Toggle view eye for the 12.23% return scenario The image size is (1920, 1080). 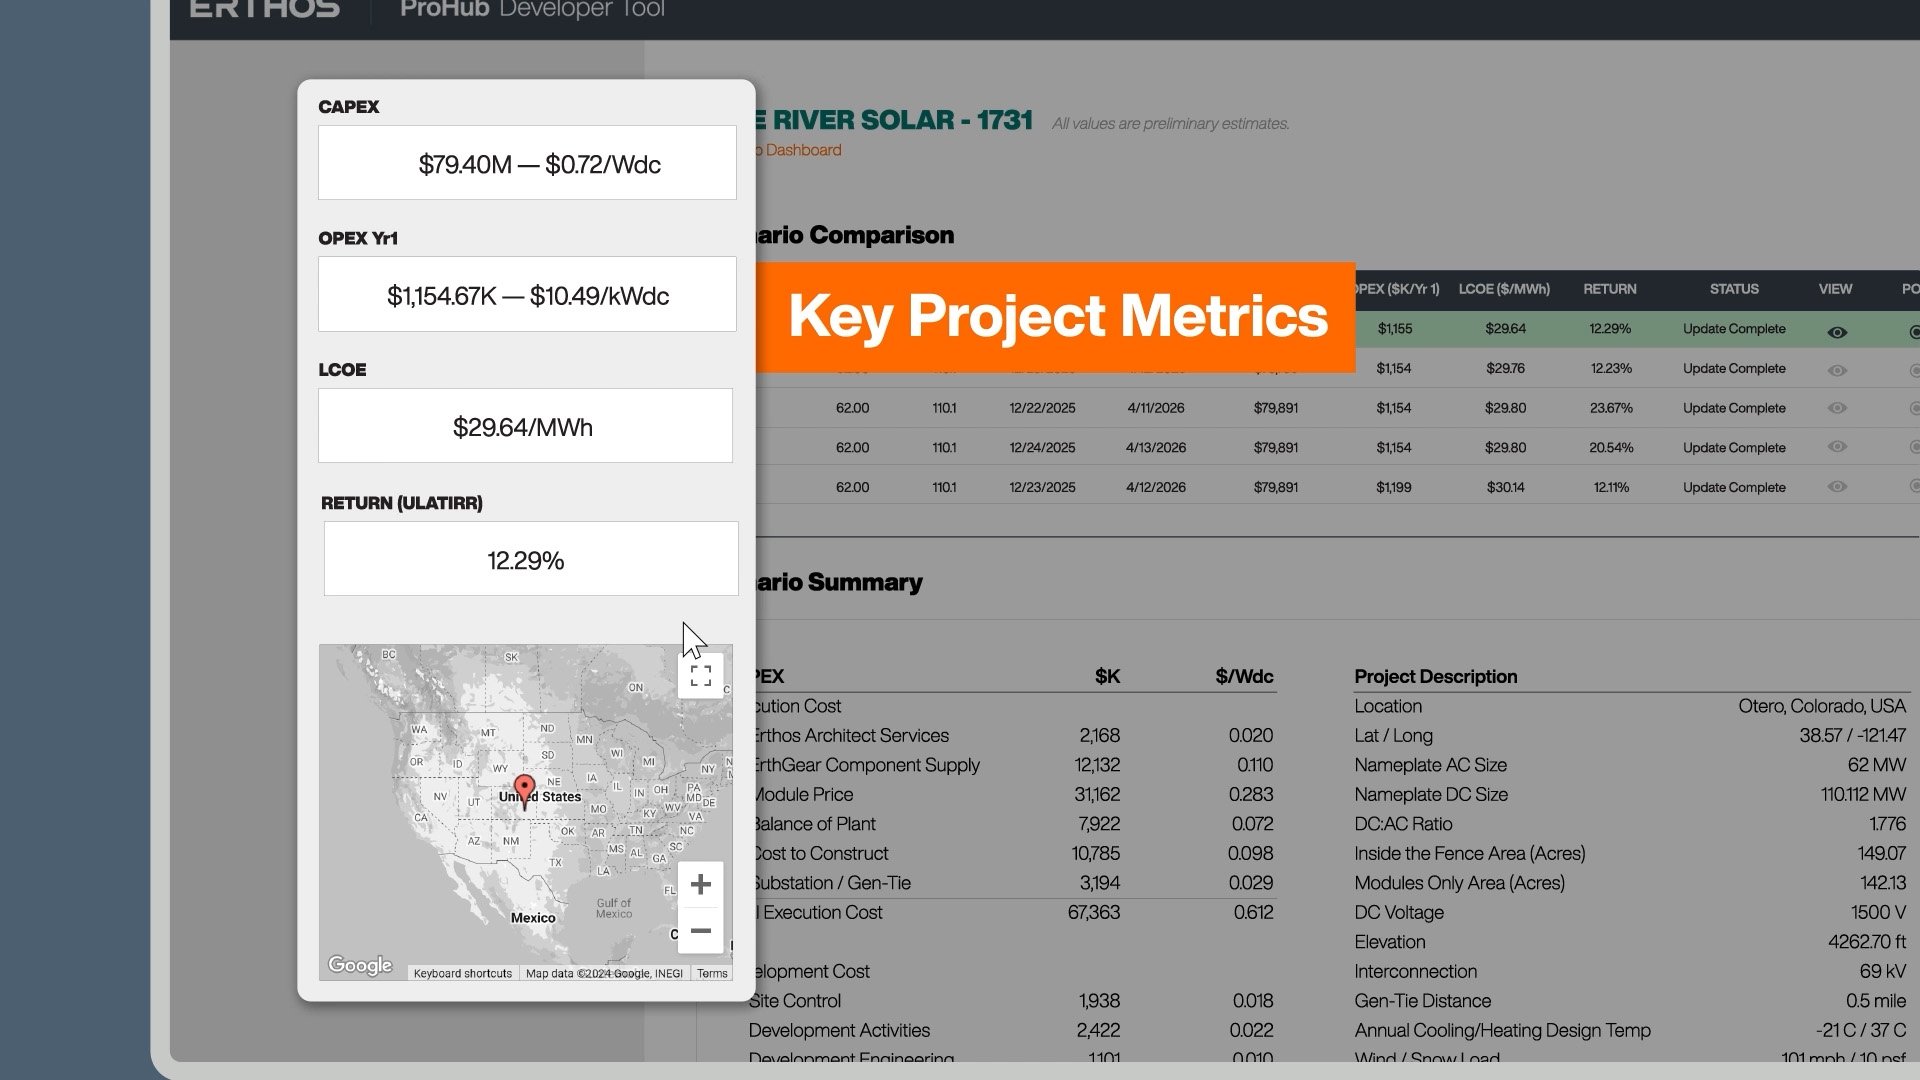pyautogui.click(x=1837, y=370)
